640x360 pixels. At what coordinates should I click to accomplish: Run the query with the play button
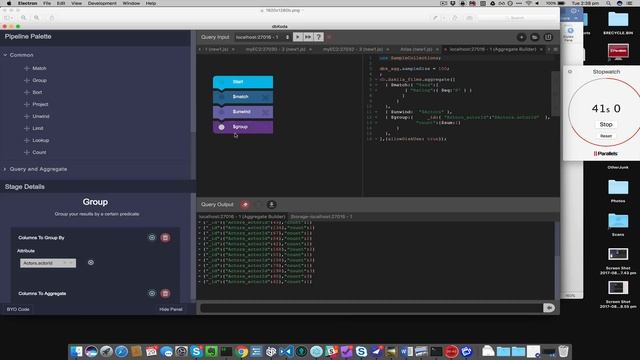(x=298, y=37)
